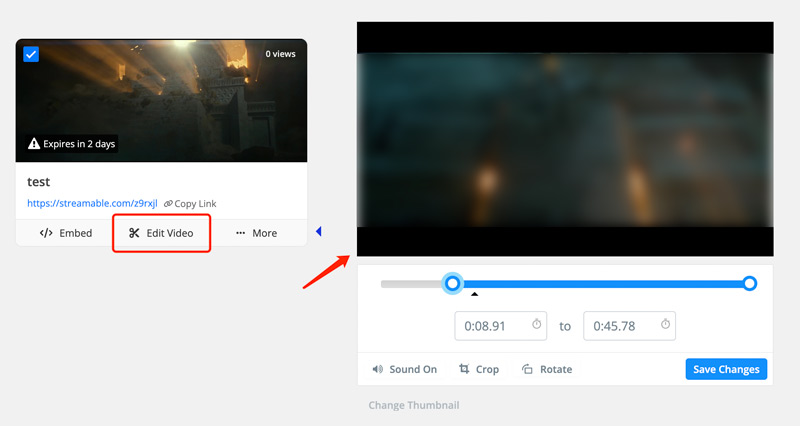This screenshot has width=800, height=426.
Task: Click the start time field 0:08.91
Action: 501,325
